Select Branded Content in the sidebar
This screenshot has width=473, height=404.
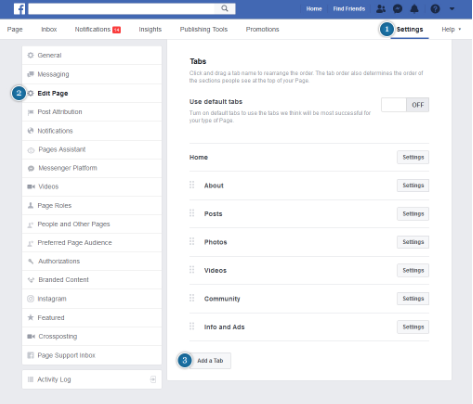tap(92, 280)
